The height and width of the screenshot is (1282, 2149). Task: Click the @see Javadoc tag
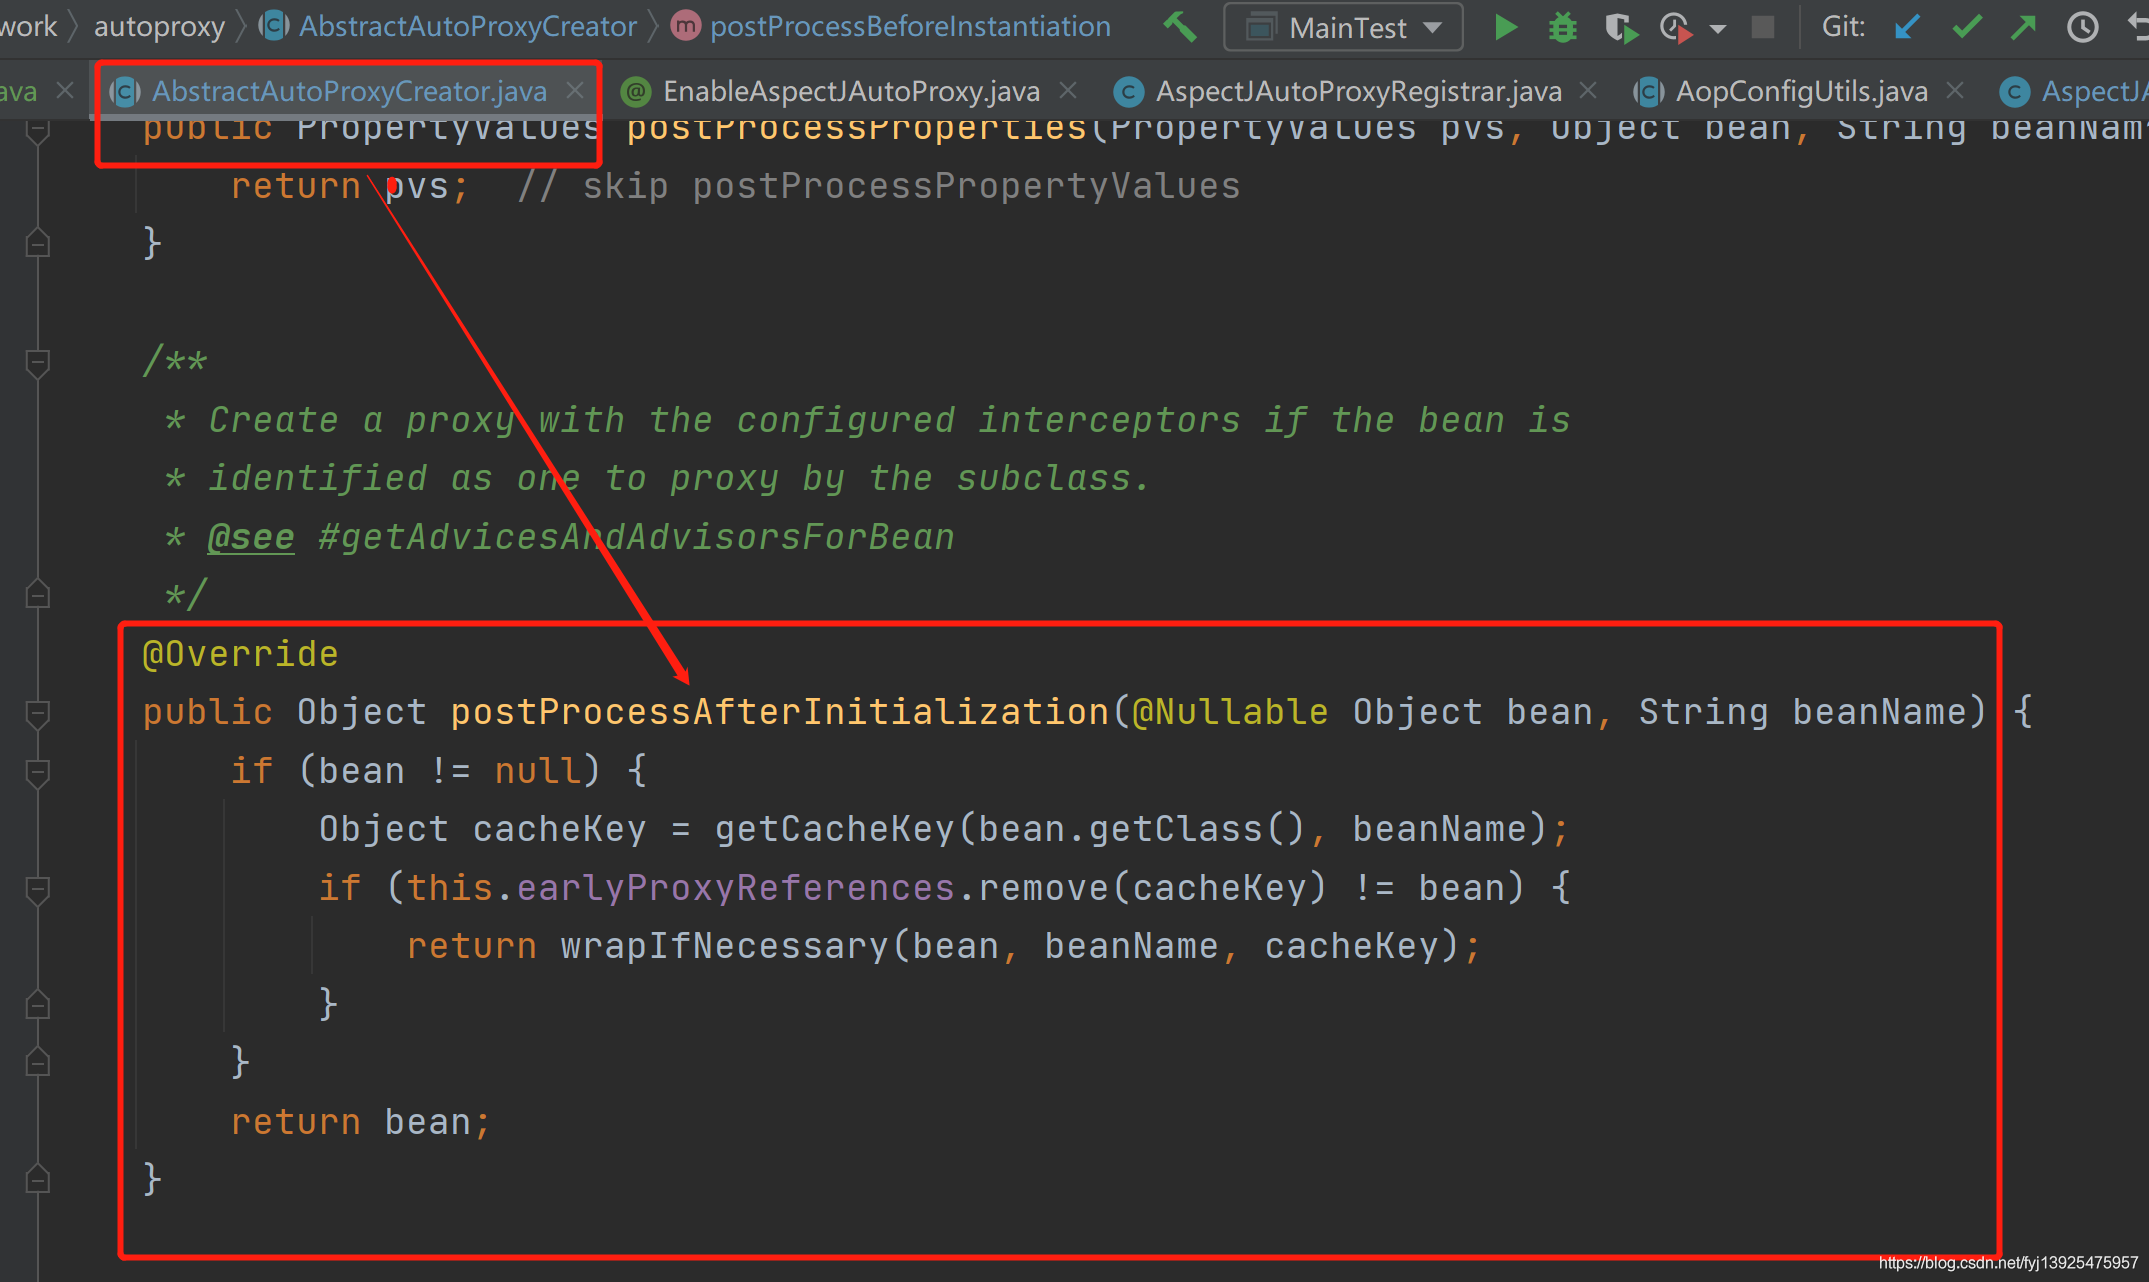pyautogui.click(x=251, y=537)
